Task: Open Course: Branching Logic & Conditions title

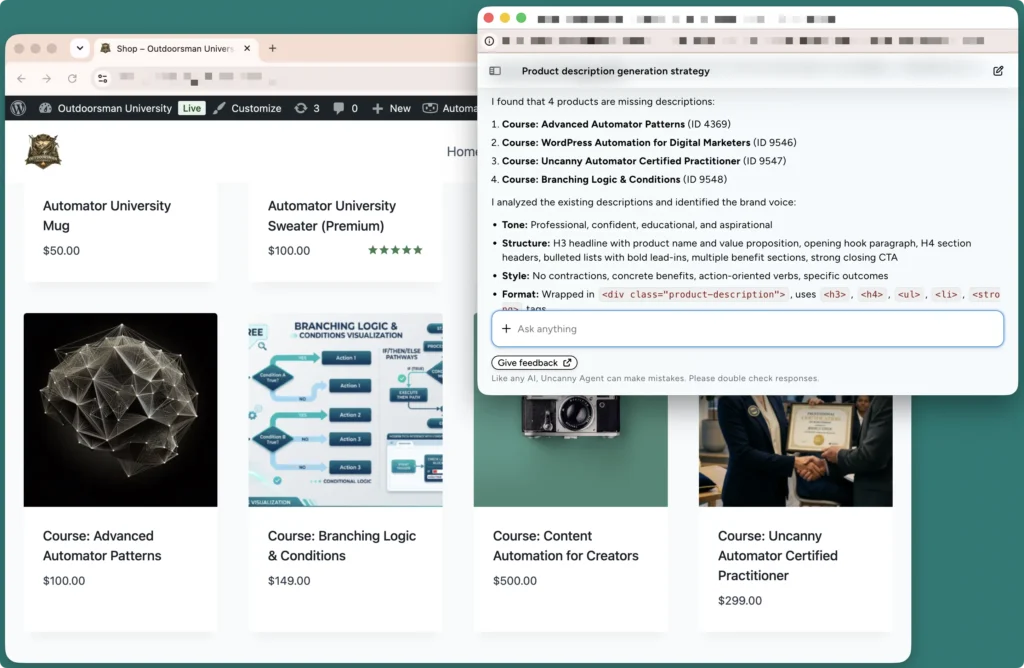Action: 342,545
